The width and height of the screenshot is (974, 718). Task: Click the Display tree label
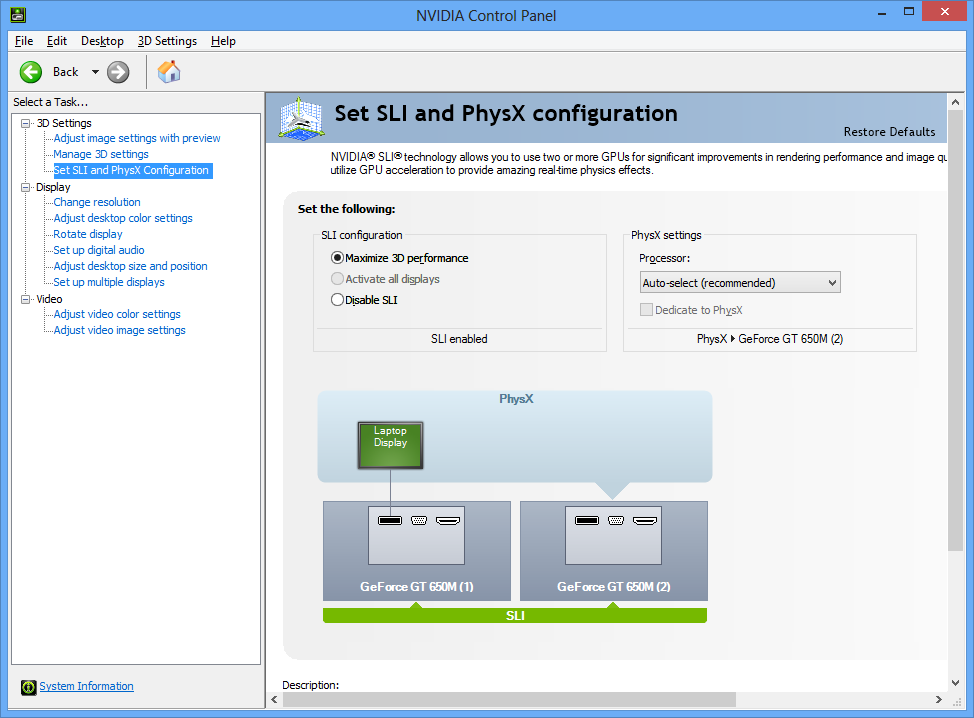point(53,187)
